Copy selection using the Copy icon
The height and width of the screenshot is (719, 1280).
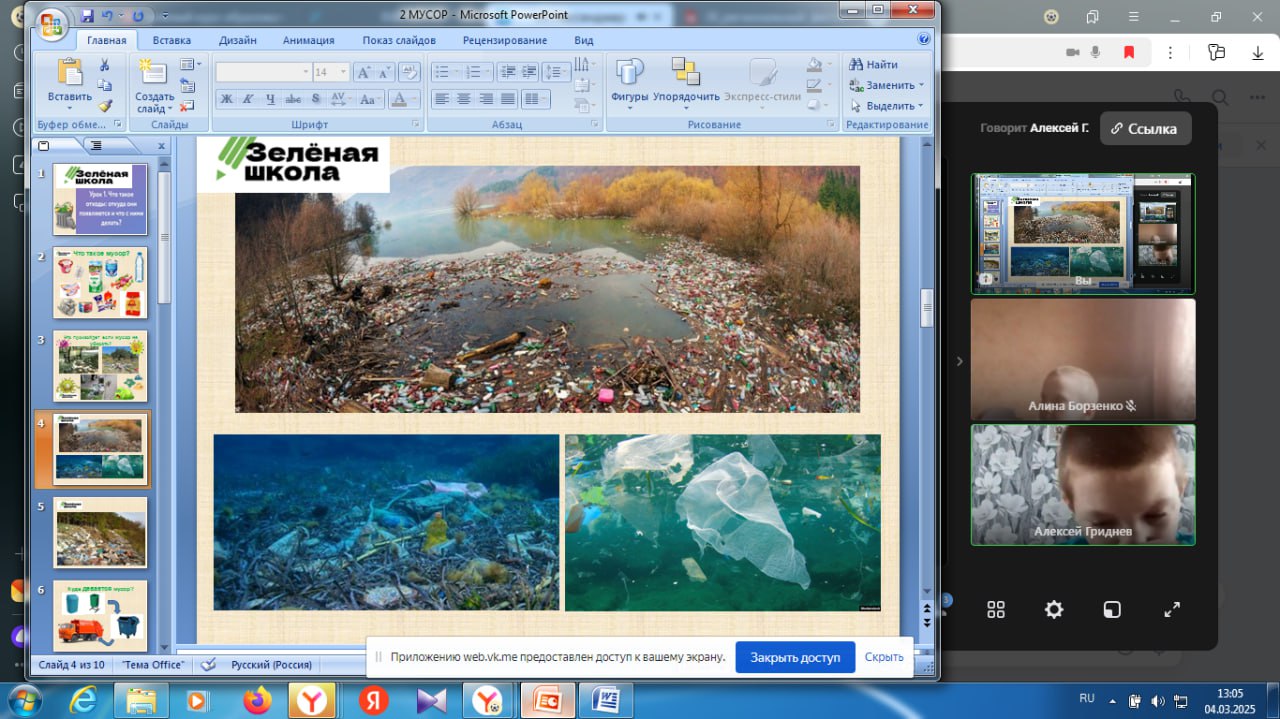point(105,85)
